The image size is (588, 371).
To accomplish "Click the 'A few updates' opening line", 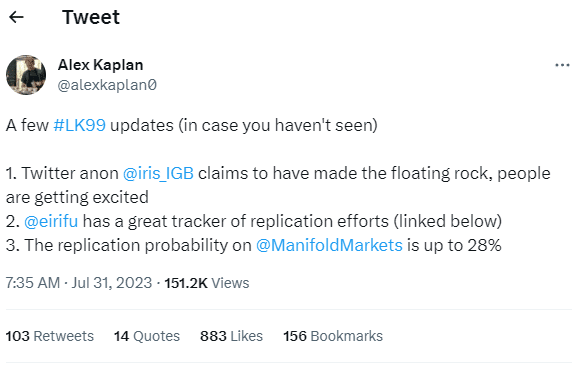I will 192,125.
